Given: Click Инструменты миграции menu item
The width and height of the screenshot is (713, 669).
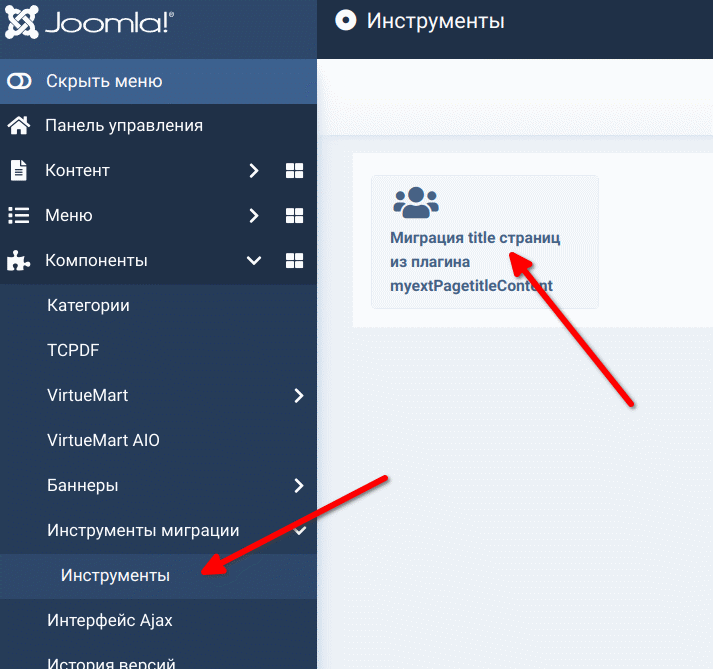Looking at the screenshot, I should tap(143, 530).
